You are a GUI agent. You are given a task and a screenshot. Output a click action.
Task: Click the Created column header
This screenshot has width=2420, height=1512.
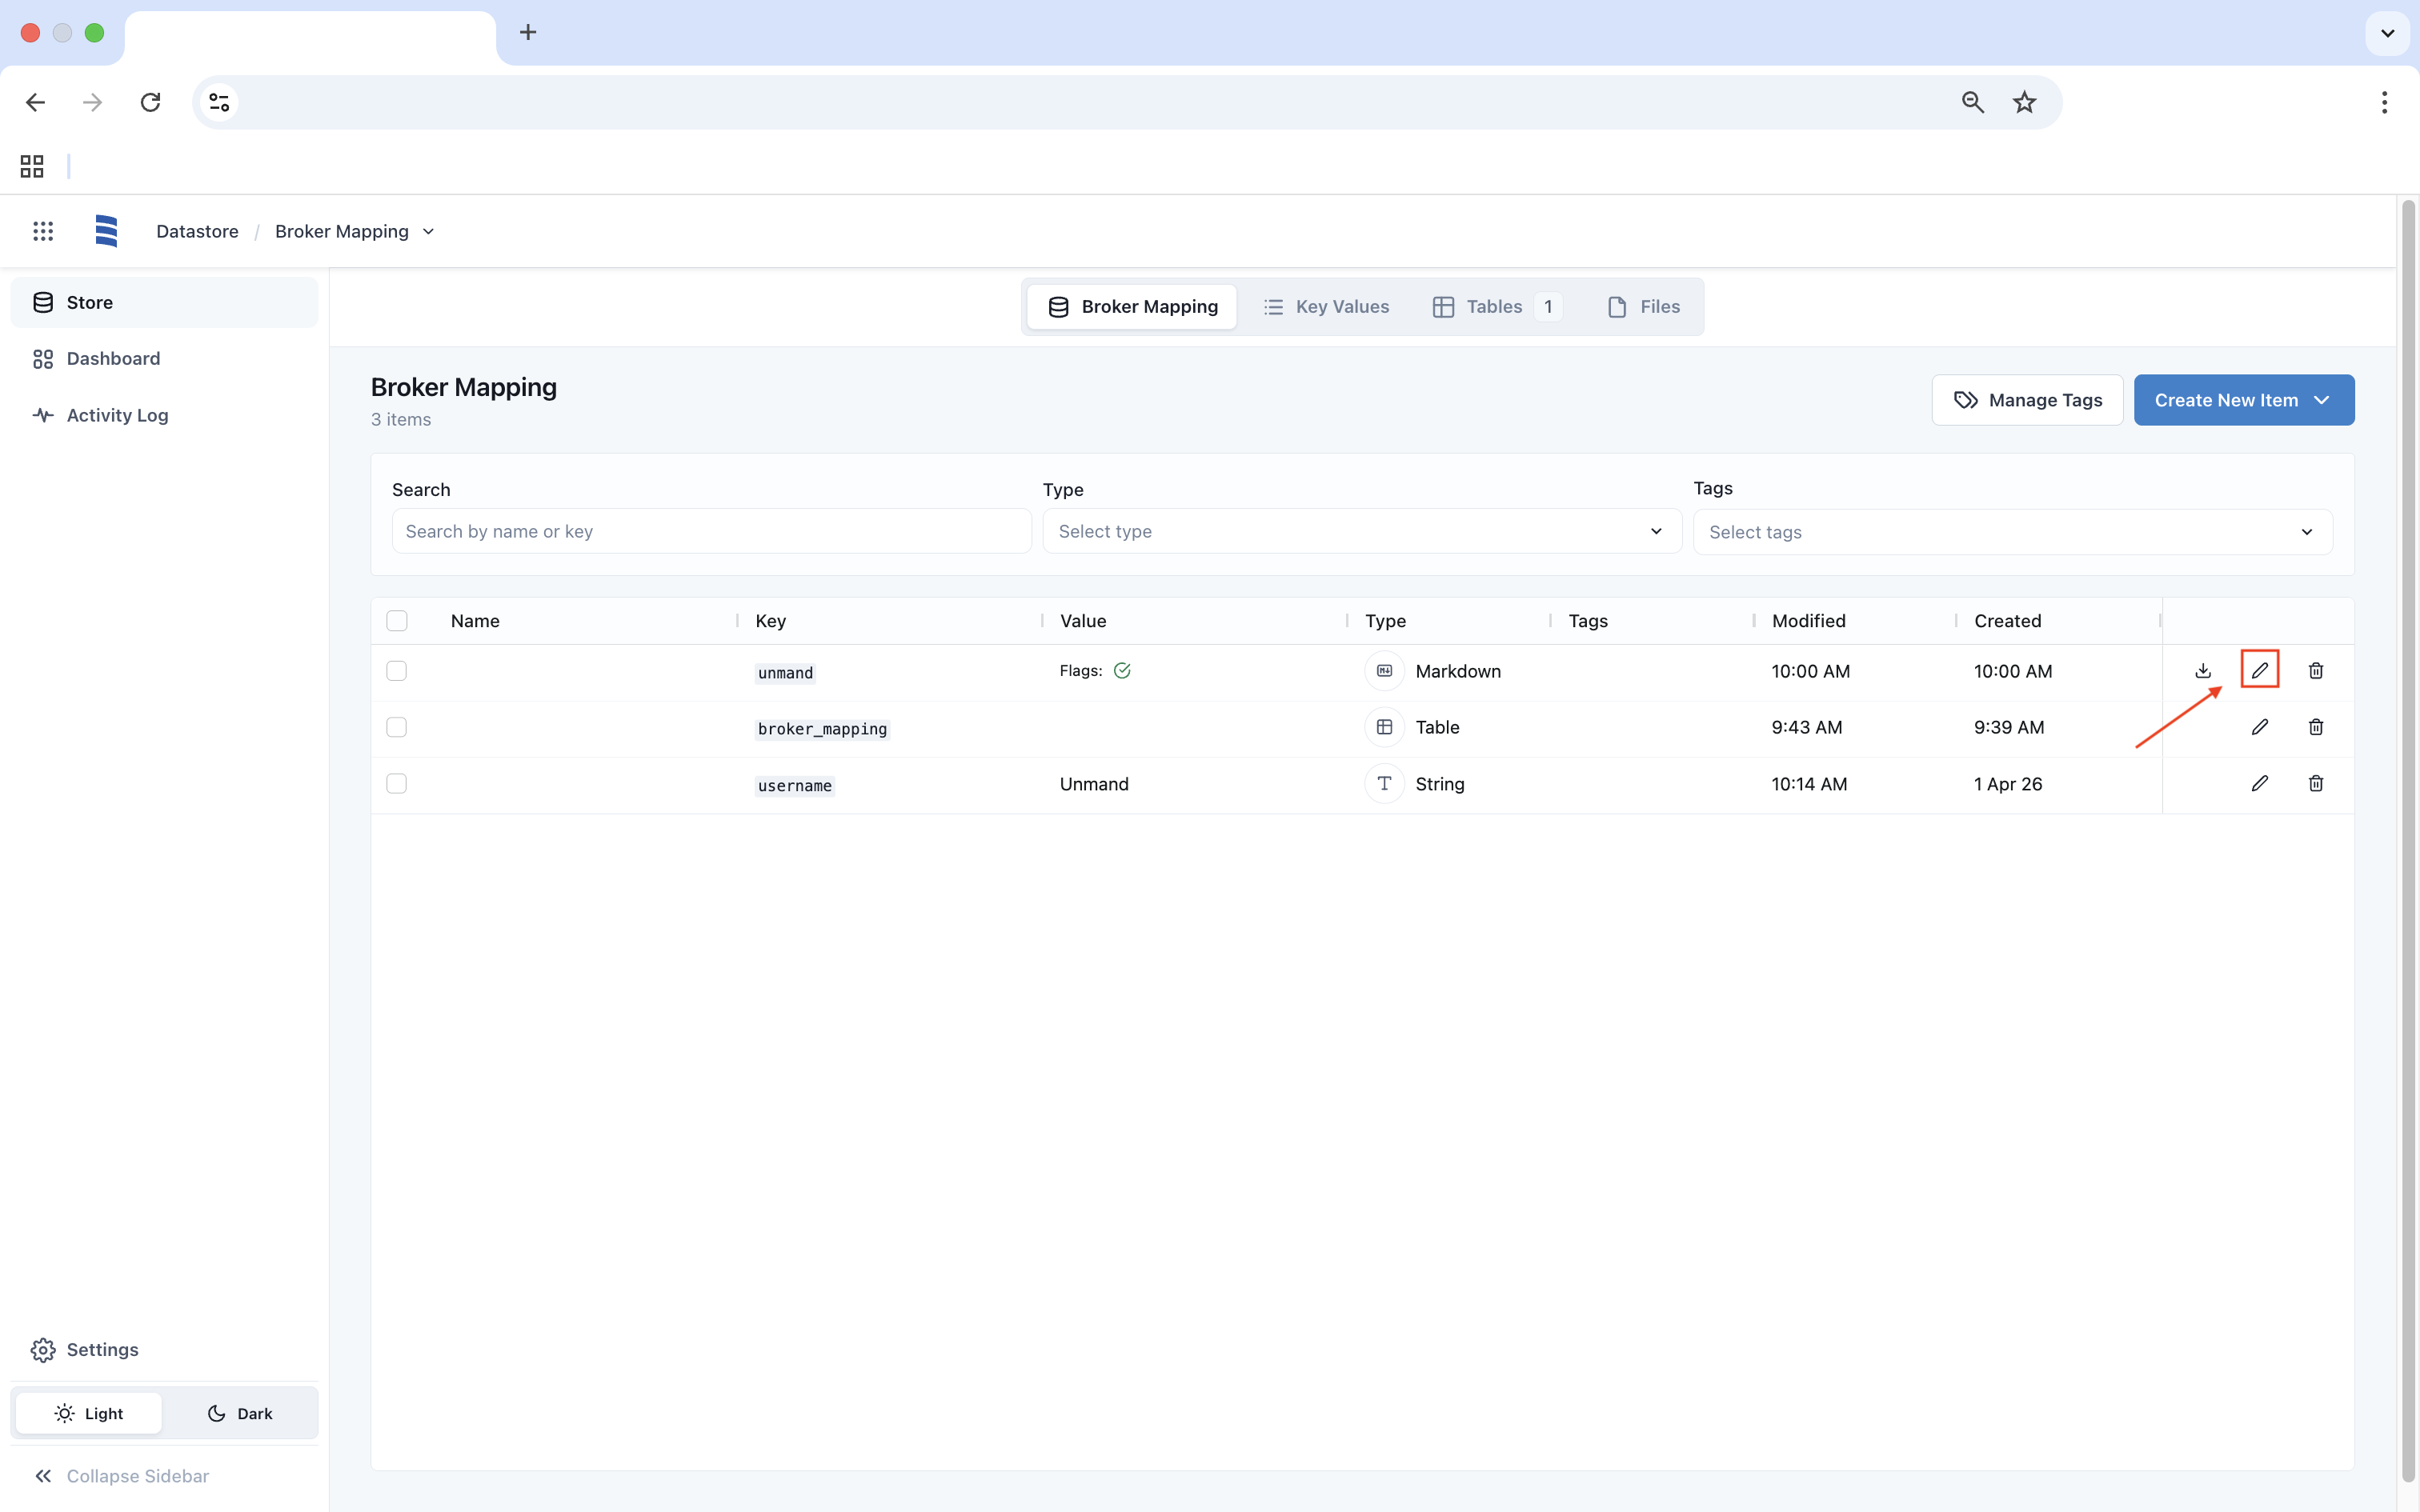[2007, 621]
